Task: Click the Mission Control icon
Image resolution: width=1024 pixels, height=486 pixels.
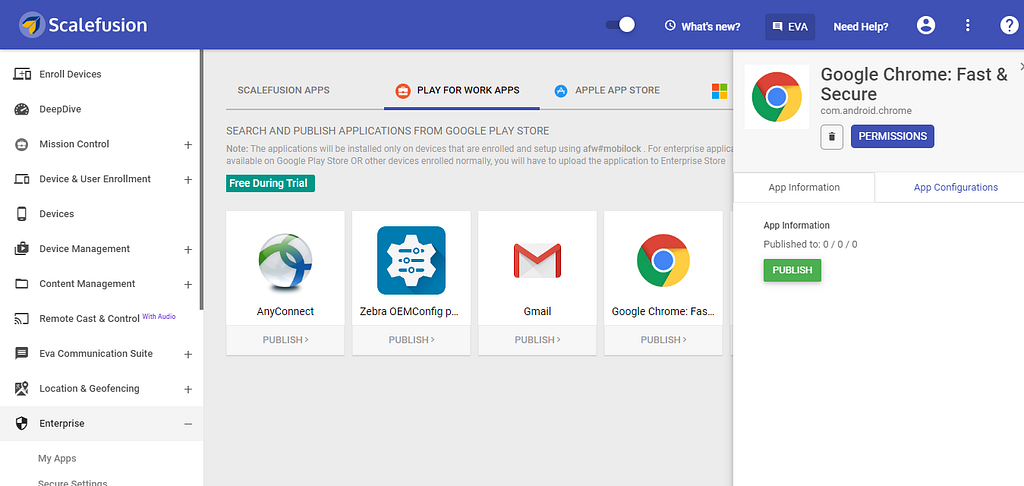Action: coord(22,144)
